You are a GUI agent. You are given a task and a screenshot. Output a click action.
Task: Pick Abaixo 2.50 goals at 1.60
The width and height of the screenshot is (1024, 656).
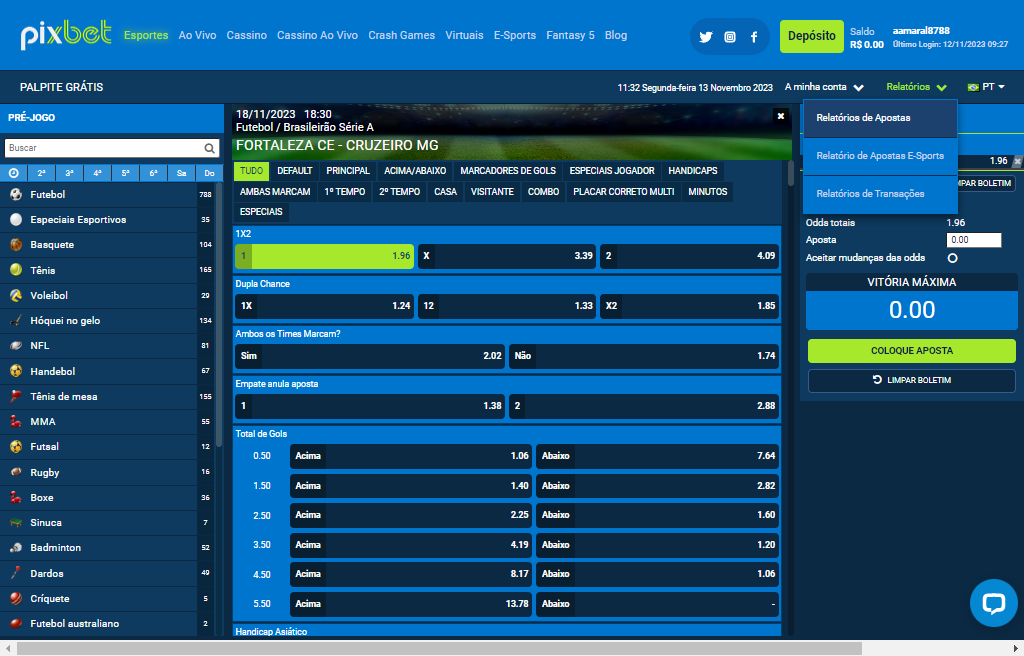pyautogui.click(x=658, y=515)
